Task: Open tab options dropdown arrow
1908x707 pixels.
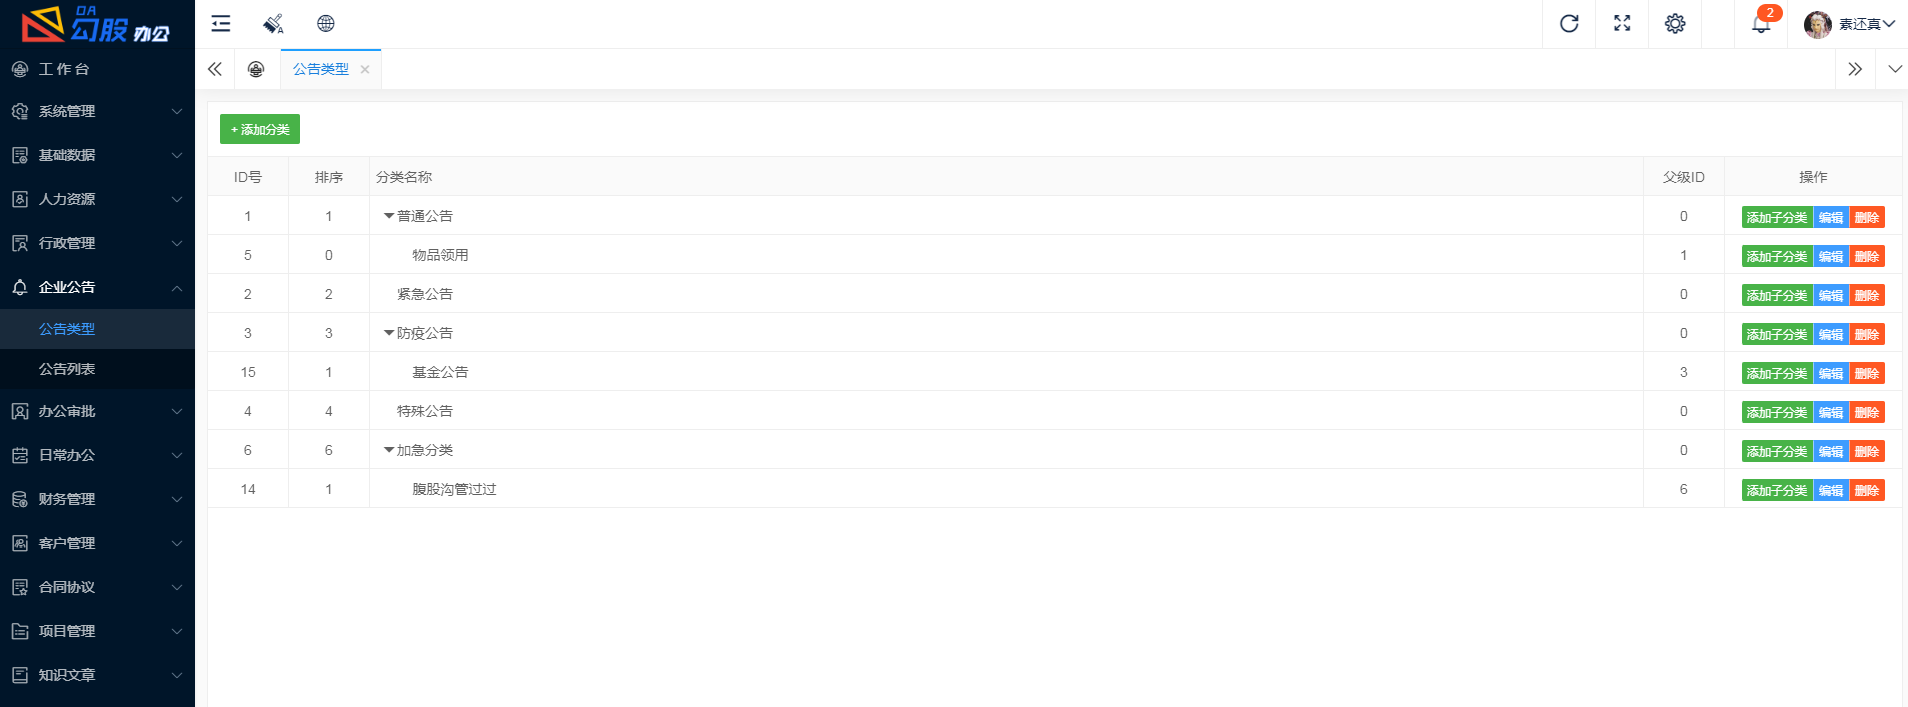Action: click(x=1894, y=69)
